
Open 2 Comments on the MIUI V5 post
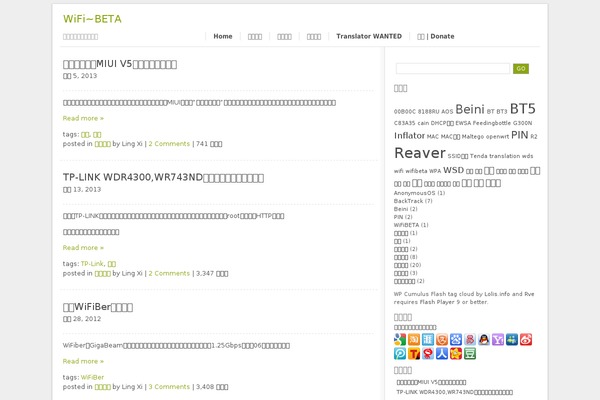click(x=169, y=144)
